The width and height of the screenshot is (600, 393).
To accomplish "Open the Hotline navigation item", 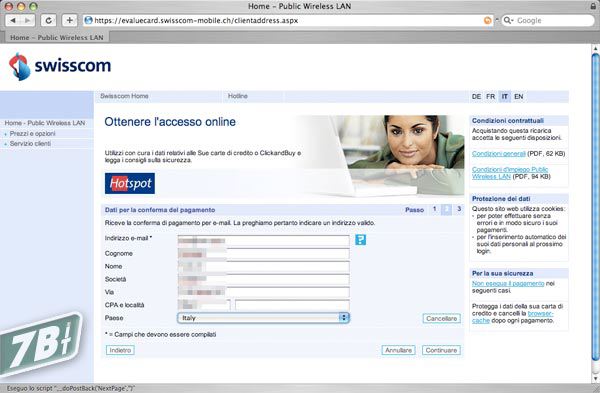I will tap(238, 96).
